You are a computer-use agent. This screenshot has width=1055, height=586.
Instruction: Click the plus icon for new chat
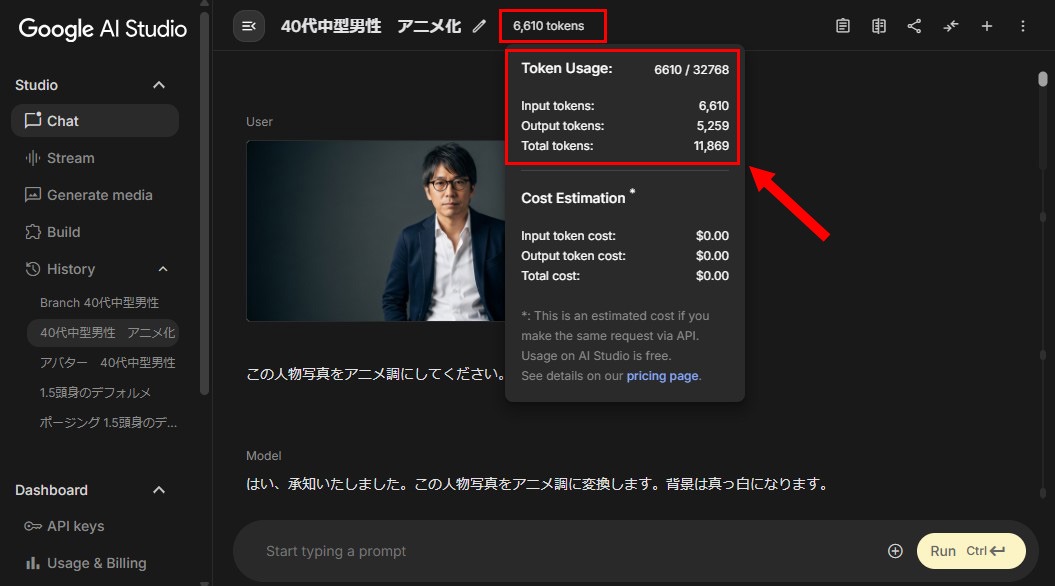pyautogui.click(x=987, y=26)
